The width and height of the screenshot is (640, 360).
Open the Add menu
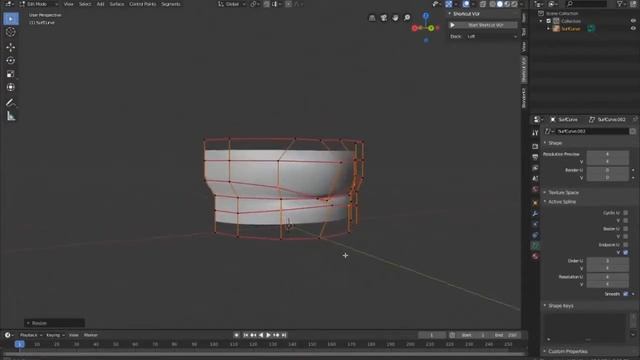[x=100, y=4]
